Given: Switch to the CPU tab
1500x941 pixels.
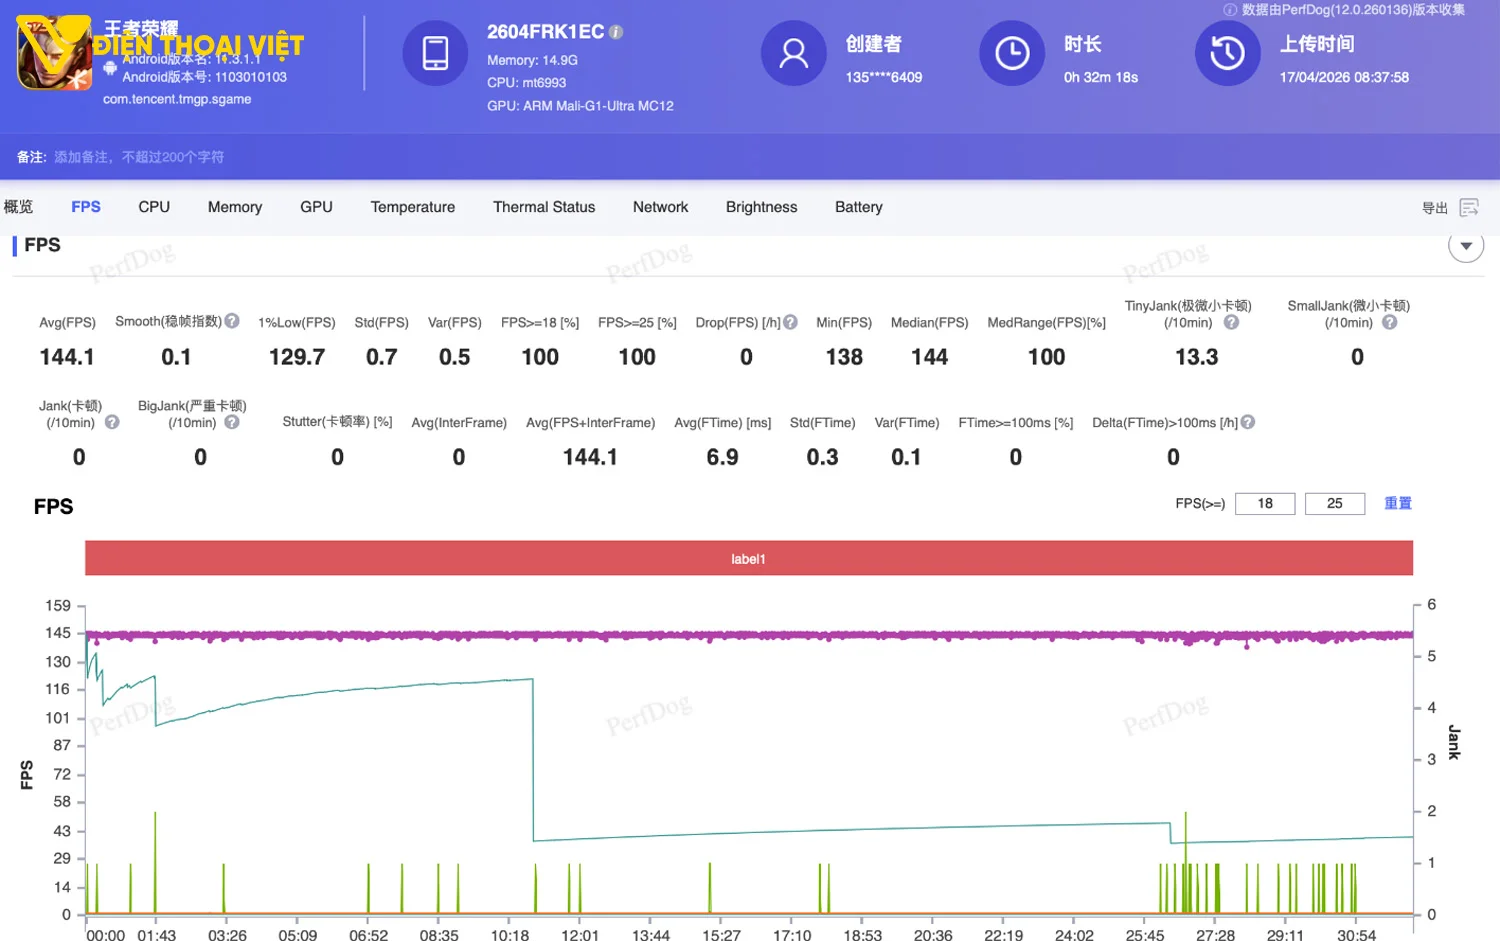Looking at the screenshot, I should coord(154,207).
